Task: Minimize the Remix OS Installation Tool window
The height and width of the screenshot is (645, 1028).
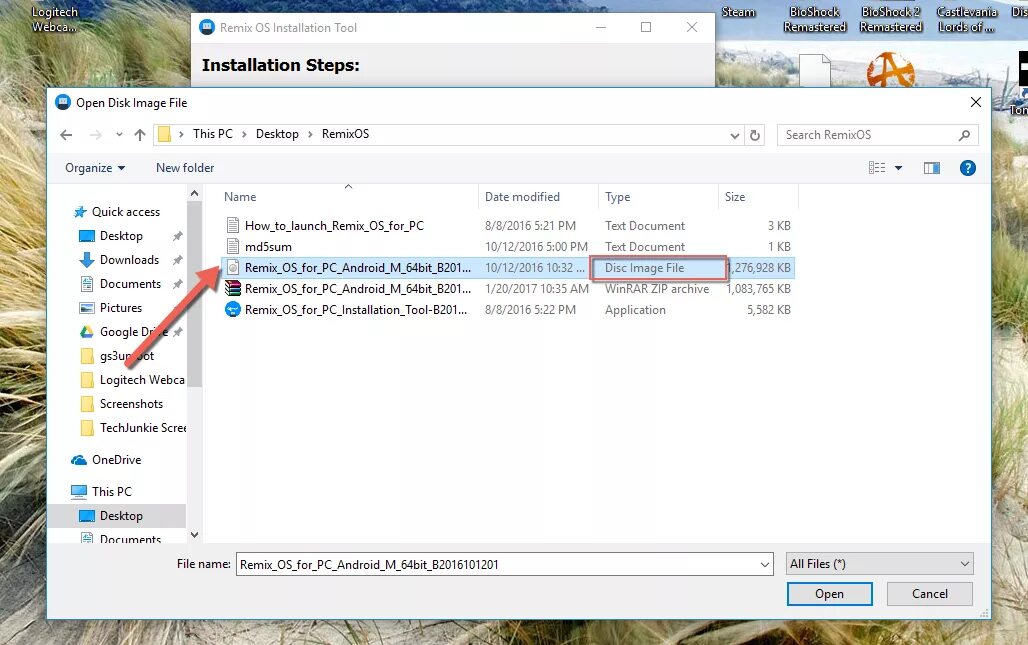Action: (x=601, y=28)
